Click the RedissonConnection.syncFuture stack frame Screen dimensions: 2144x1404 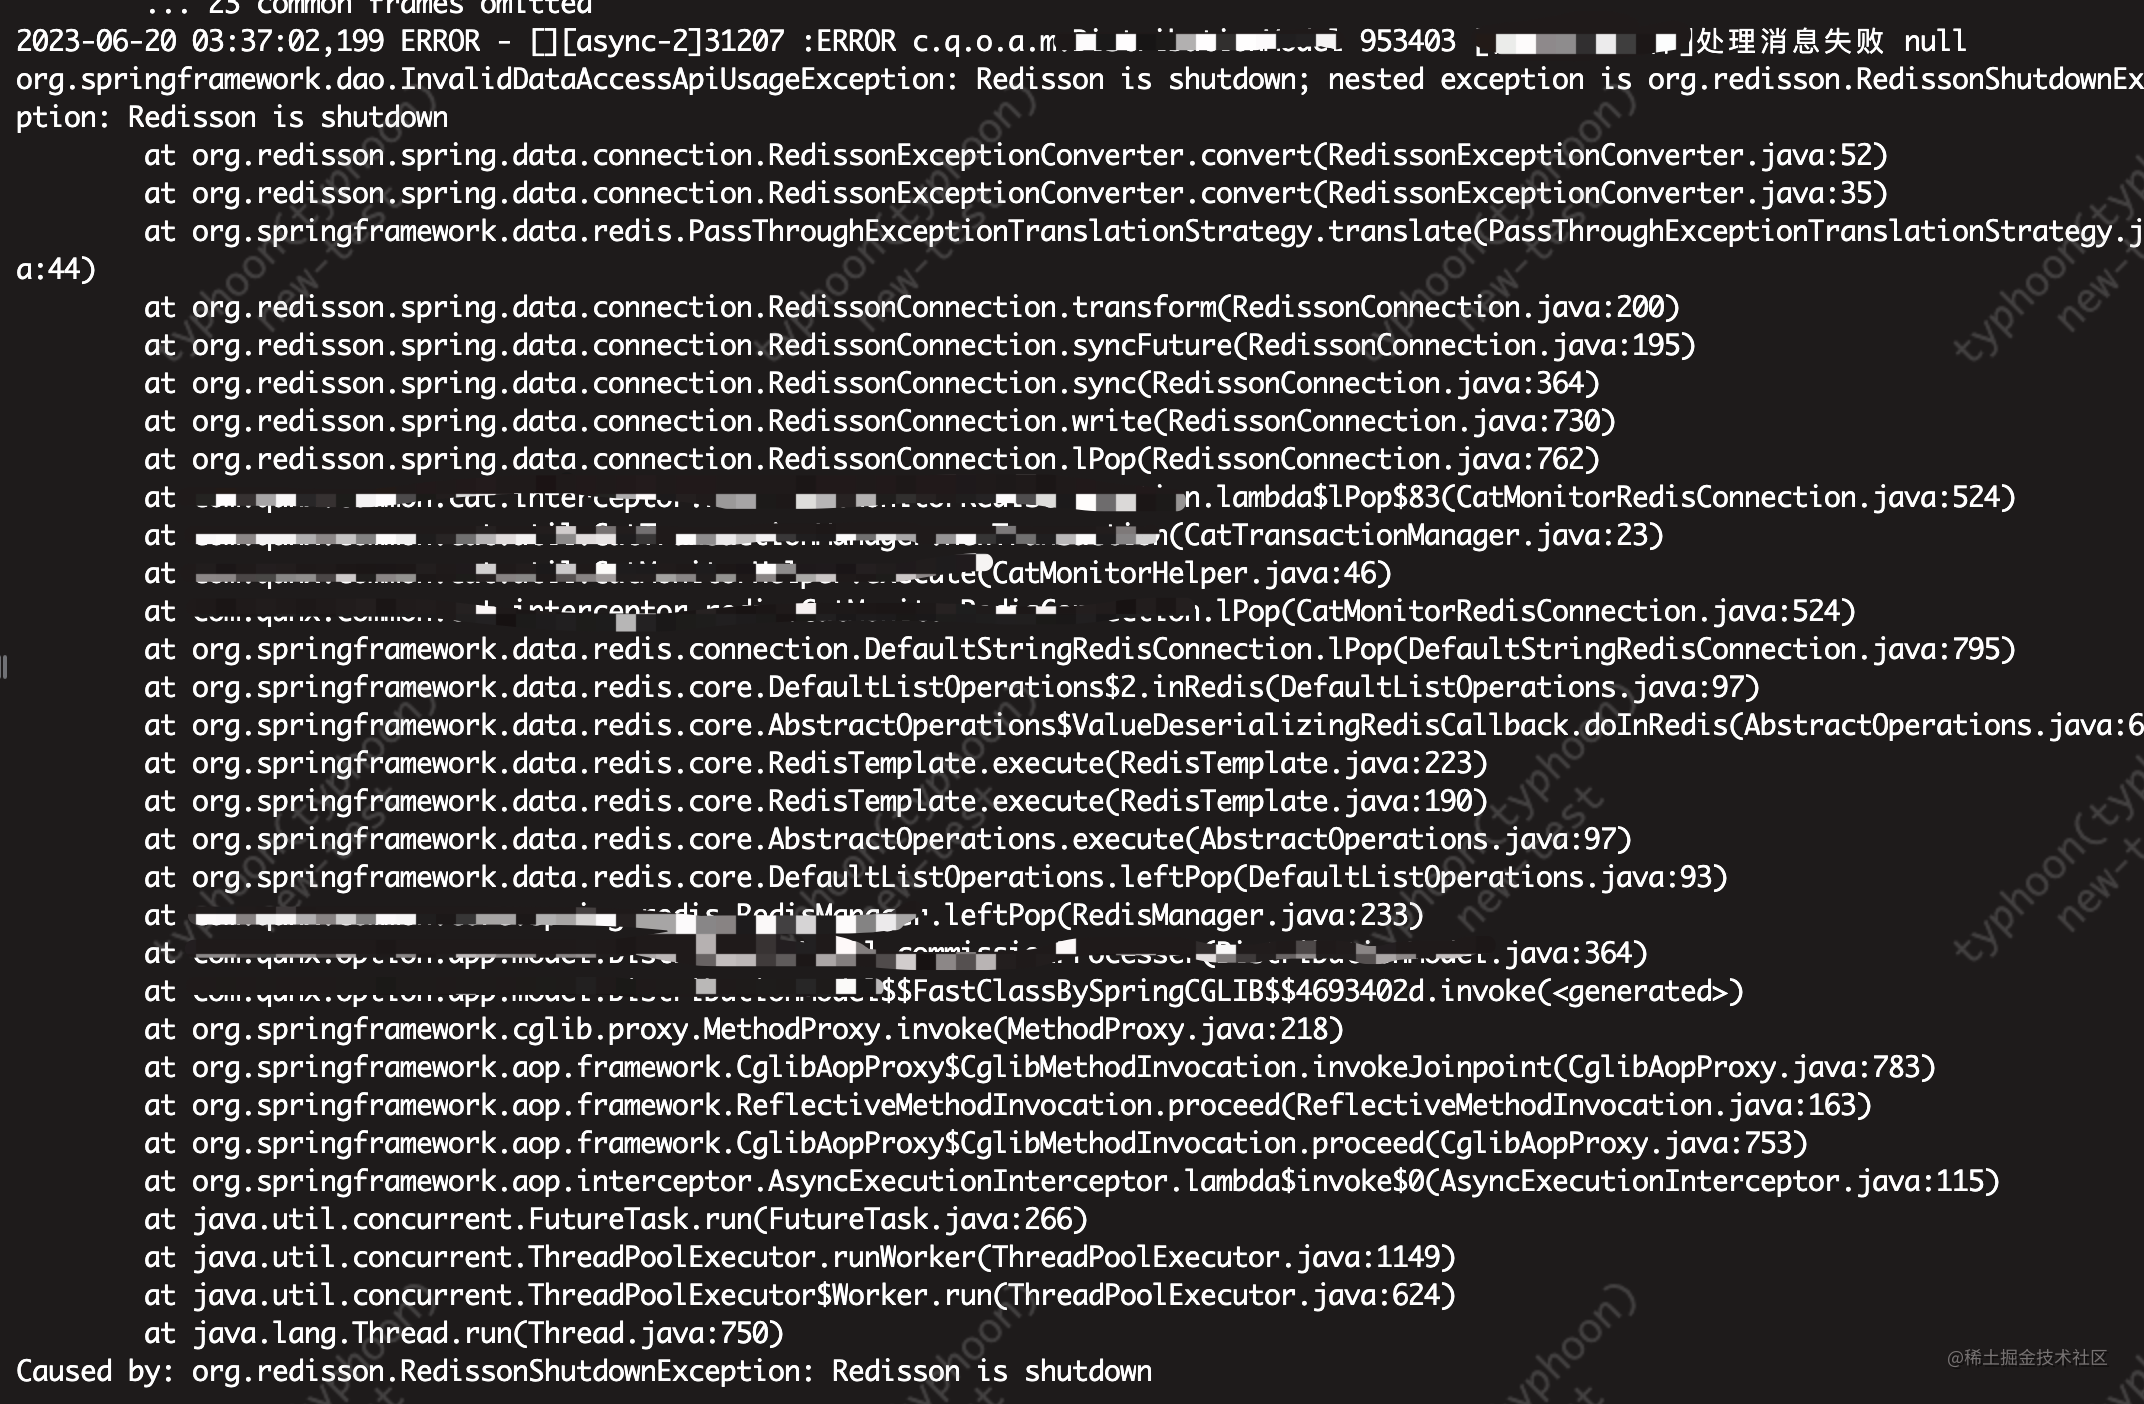click(920, 345)
